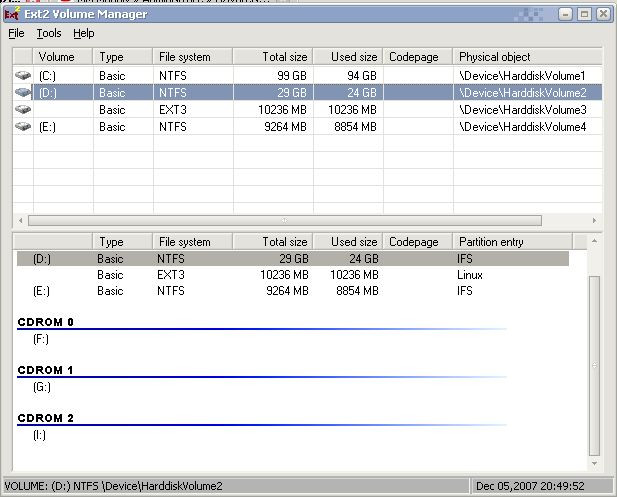Click the Type header in the top list
Viewport: 617px width, 497px height.
(x=123, y=57)
